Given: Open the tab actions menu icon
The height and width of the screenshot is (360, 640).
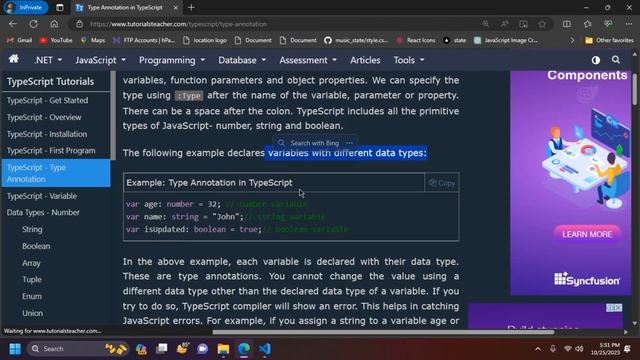Looking at the screenshot, I should pyautogui.click(x=60, y=7).
